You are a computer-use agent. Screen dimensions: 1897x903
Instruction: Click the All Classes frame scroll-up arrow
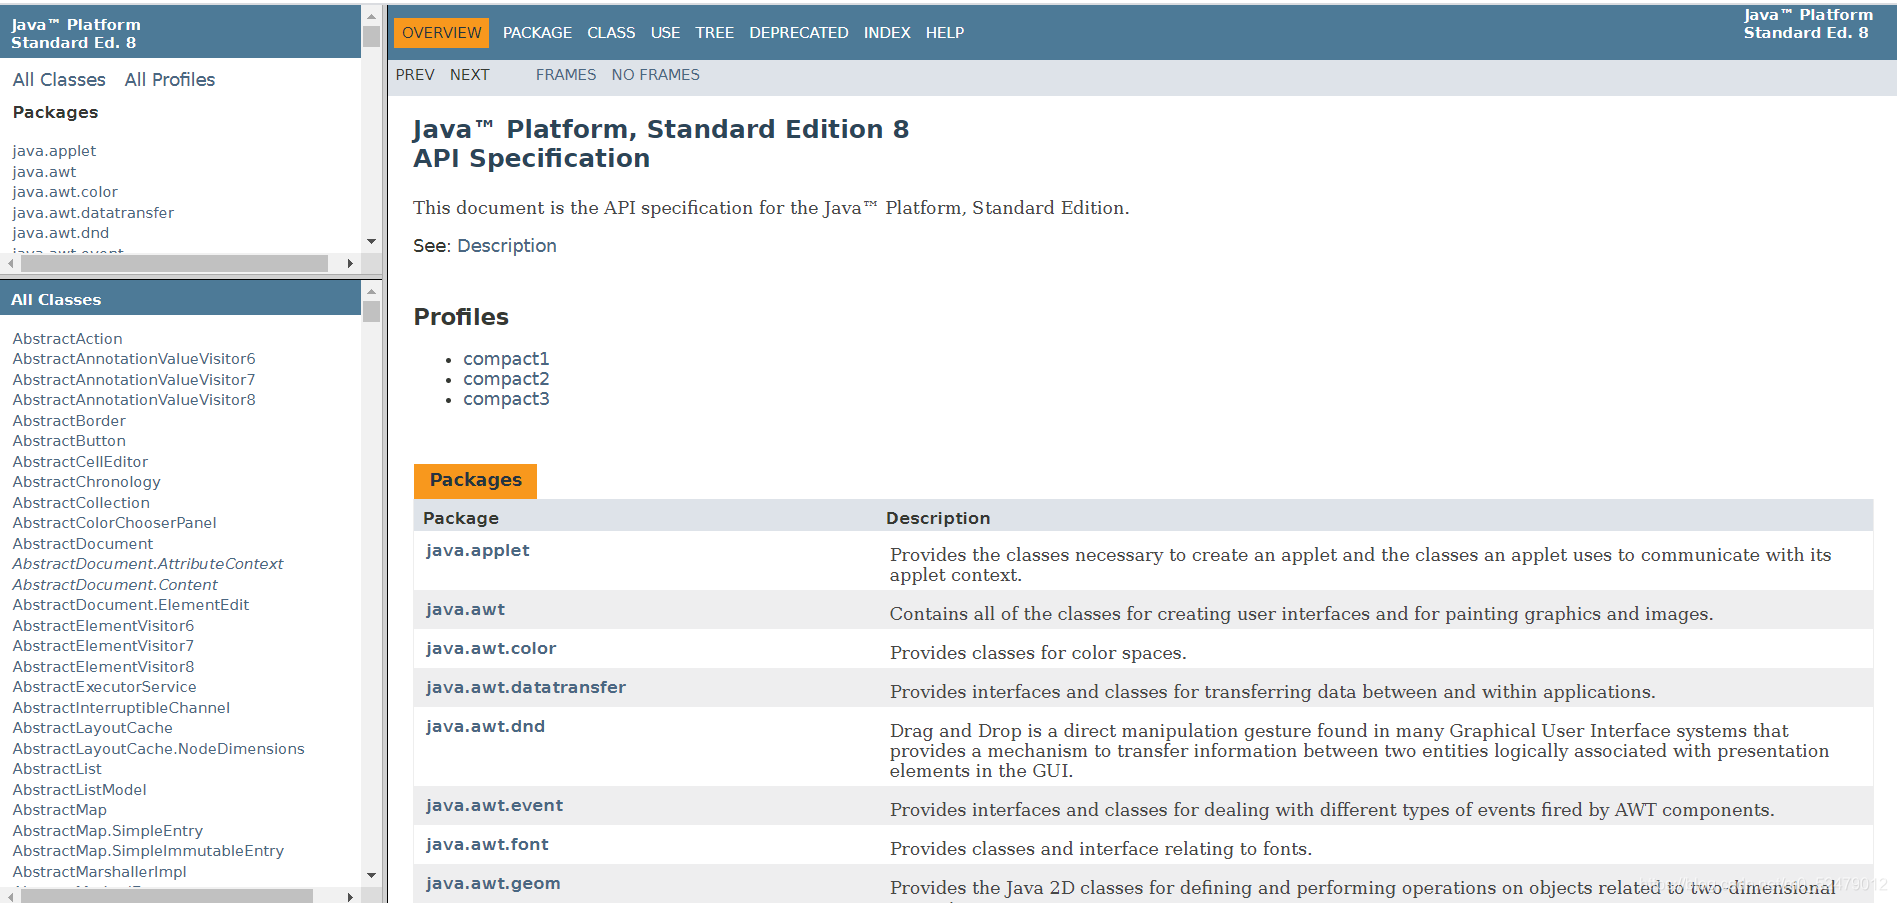371,292
